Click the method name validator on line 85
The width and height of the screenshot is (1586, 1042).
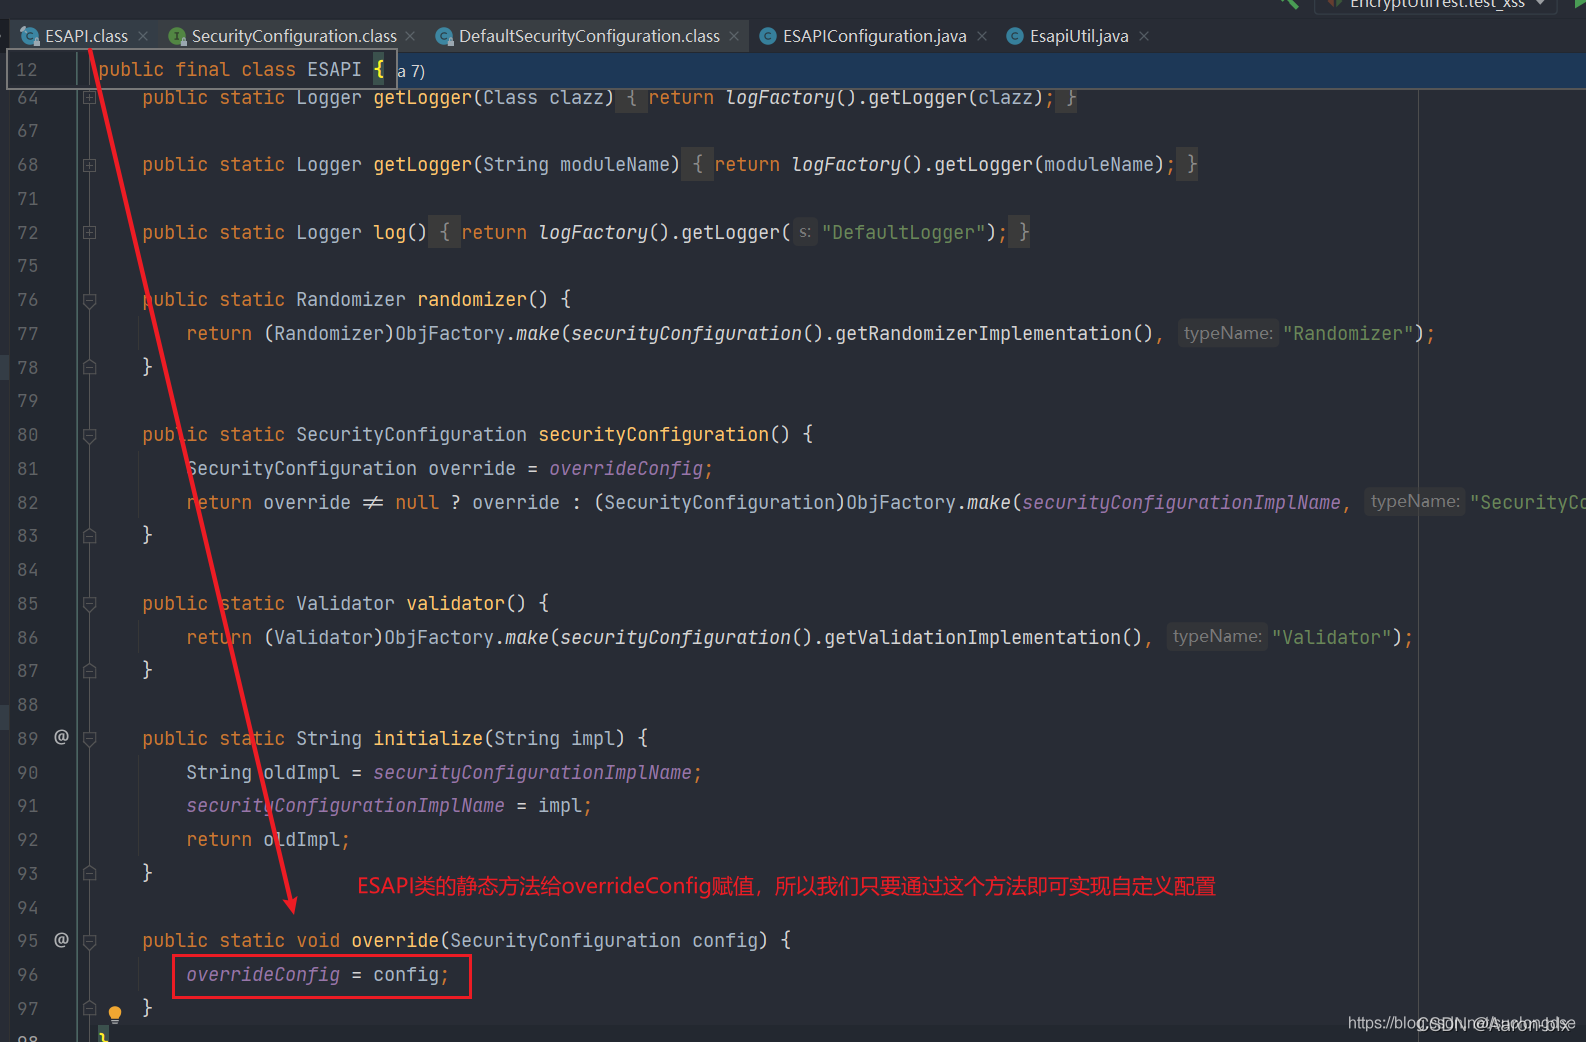click(x=455, y=603)
